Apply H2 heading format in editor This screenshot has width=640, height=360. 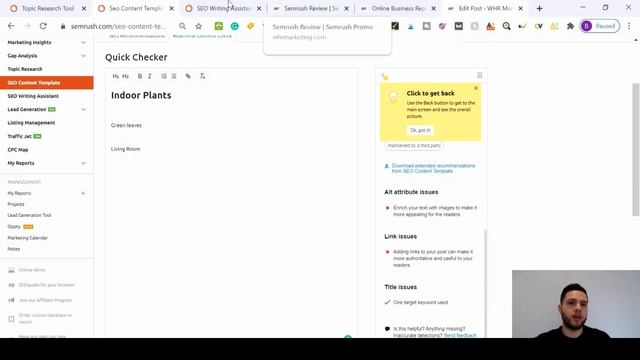[x=125, y=76]
